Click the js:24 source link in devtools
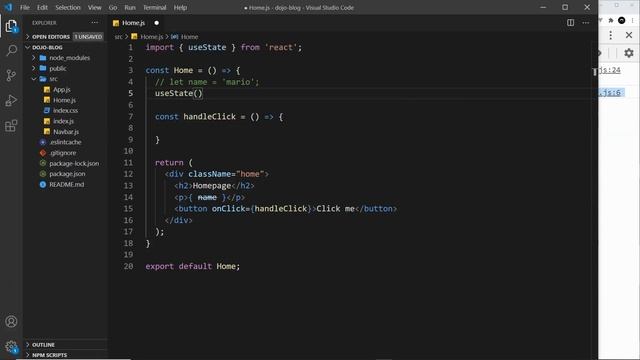 pyautogui.click(x=610, y=70)
